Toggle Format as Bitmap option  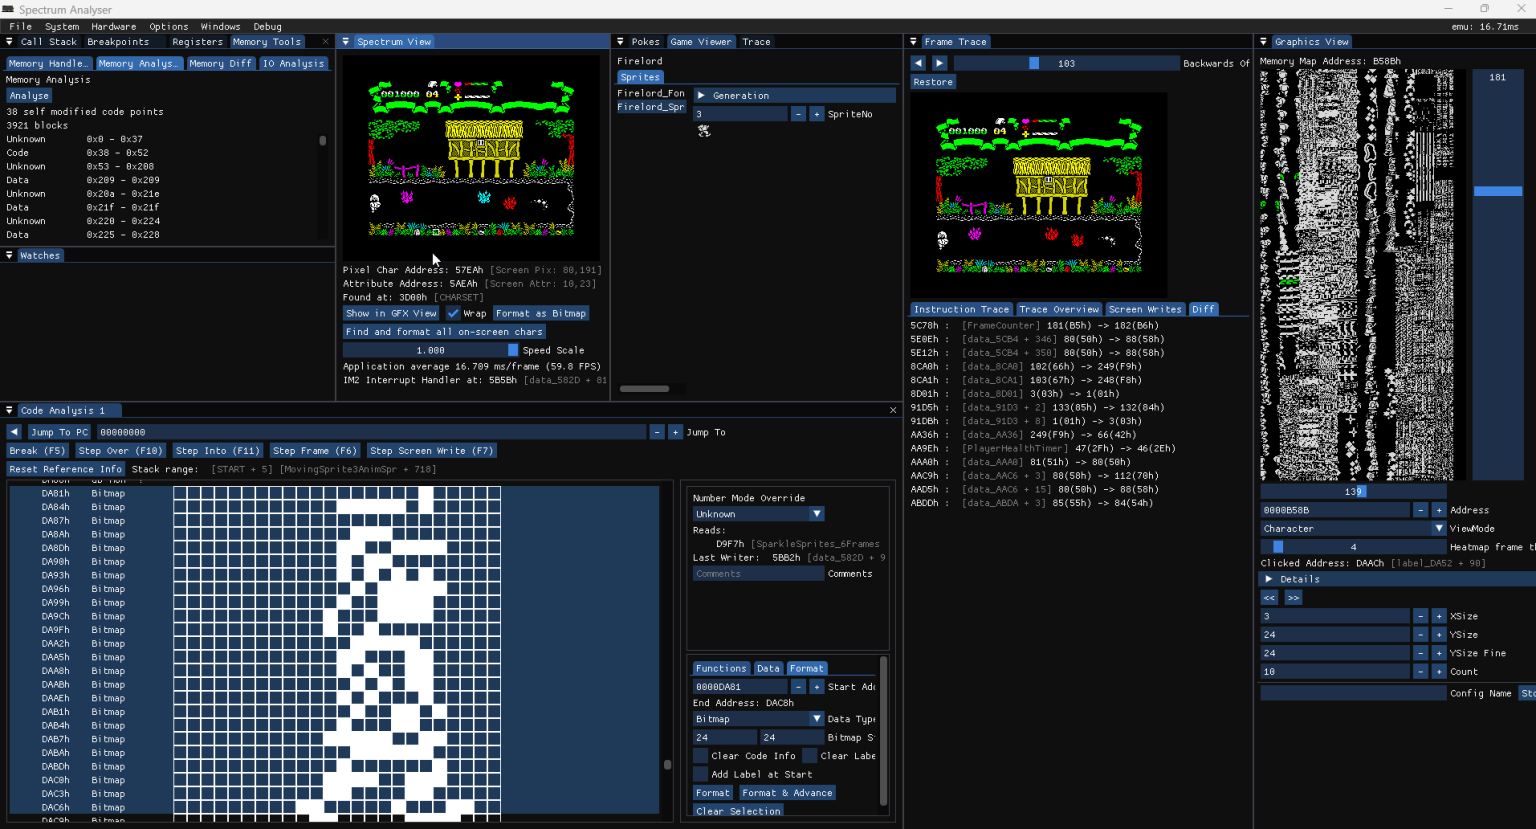(x=541, y=312)
